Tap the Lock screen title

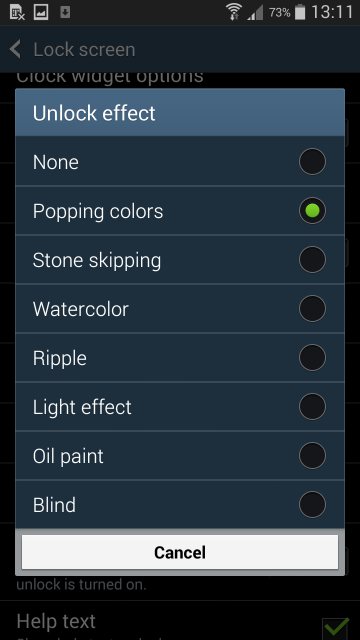84,50
